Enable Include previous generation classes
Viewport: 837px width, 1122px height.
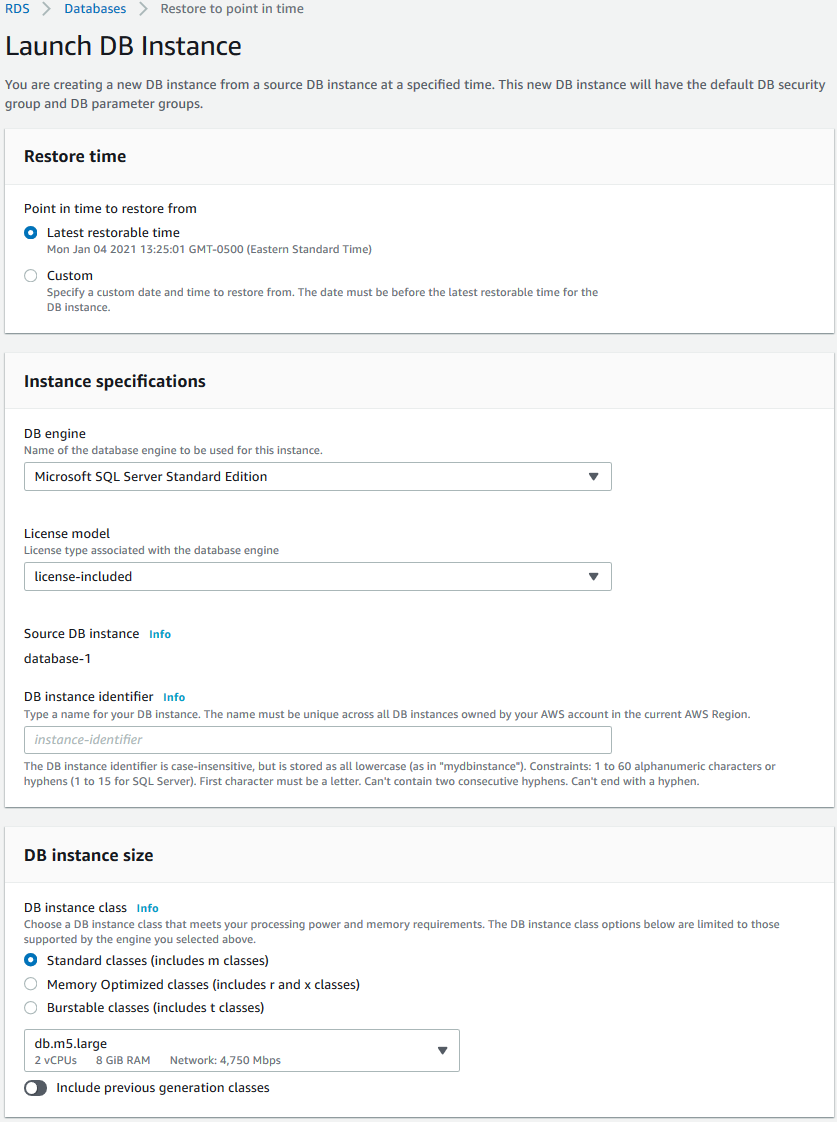tap(35, 1087)
